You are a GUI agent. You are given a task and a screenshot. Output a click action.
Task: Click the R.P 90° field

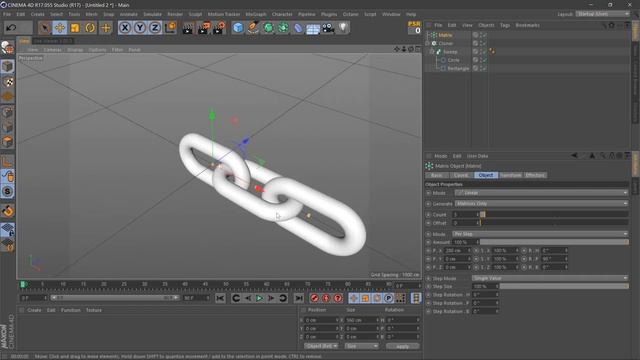[554, 259]
